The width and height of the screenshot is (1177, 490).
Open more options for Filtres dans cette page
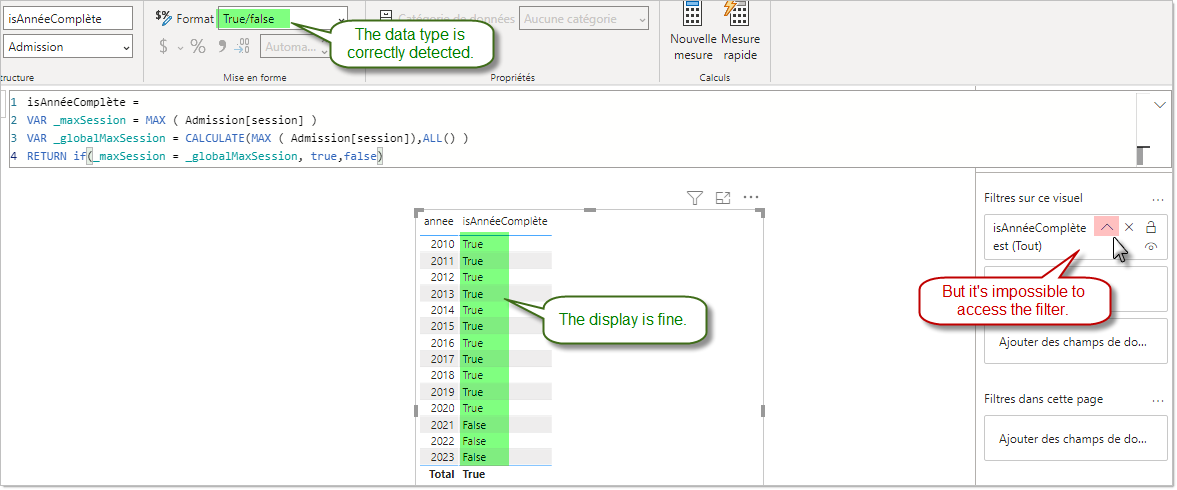pyautogui.click(x=1157, y=400)
